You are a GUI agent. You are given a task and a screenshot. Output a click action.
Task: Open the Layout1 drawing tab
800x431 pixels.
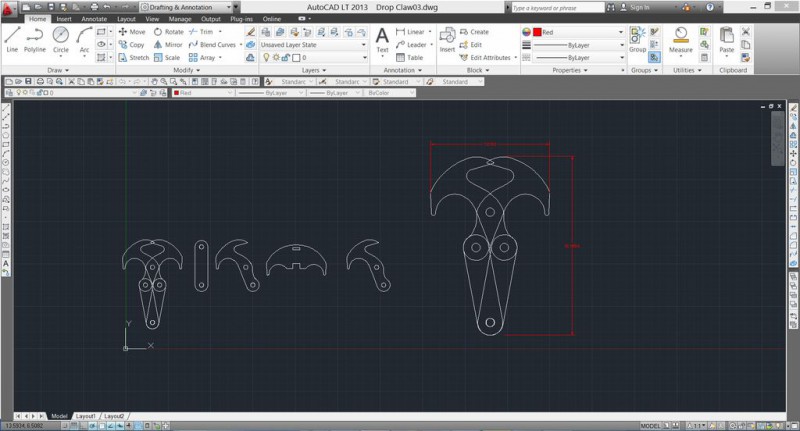[x=86, y=416]
